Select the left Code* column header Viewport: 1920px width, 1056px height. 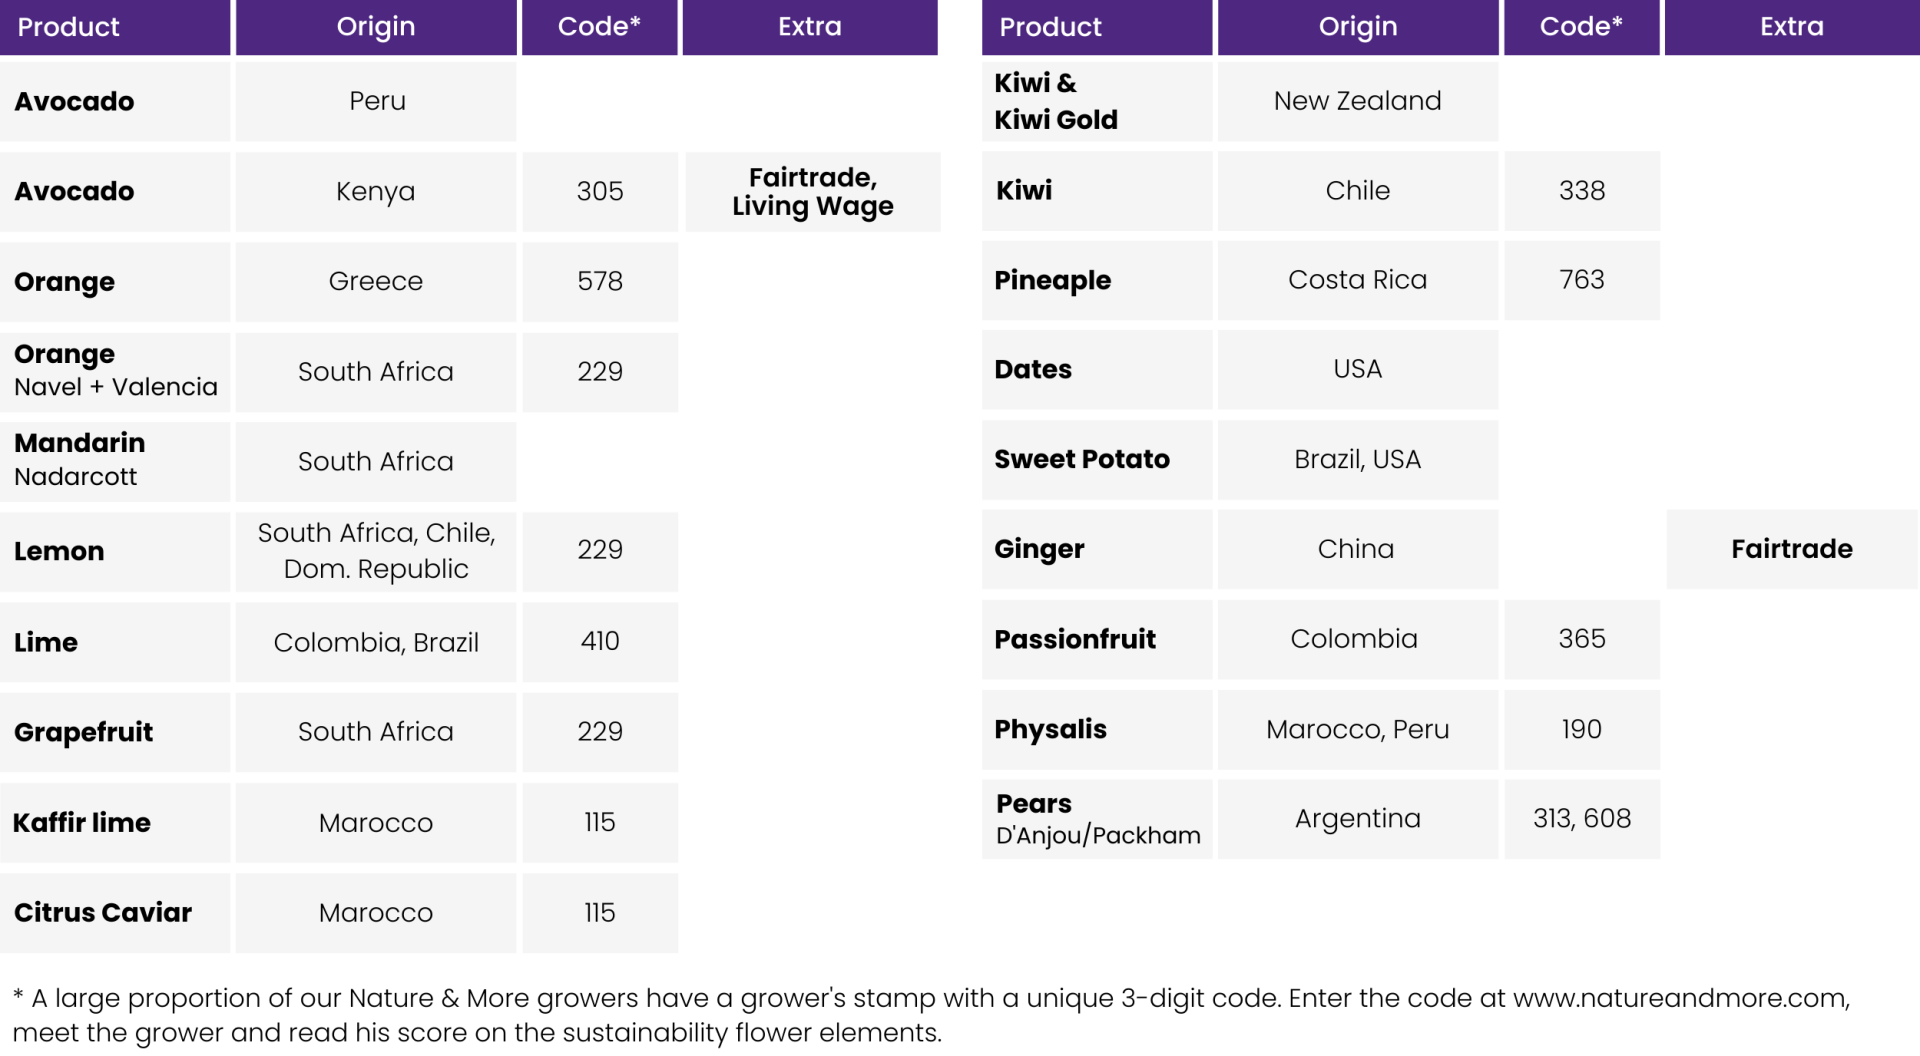[x=599, y=27]
